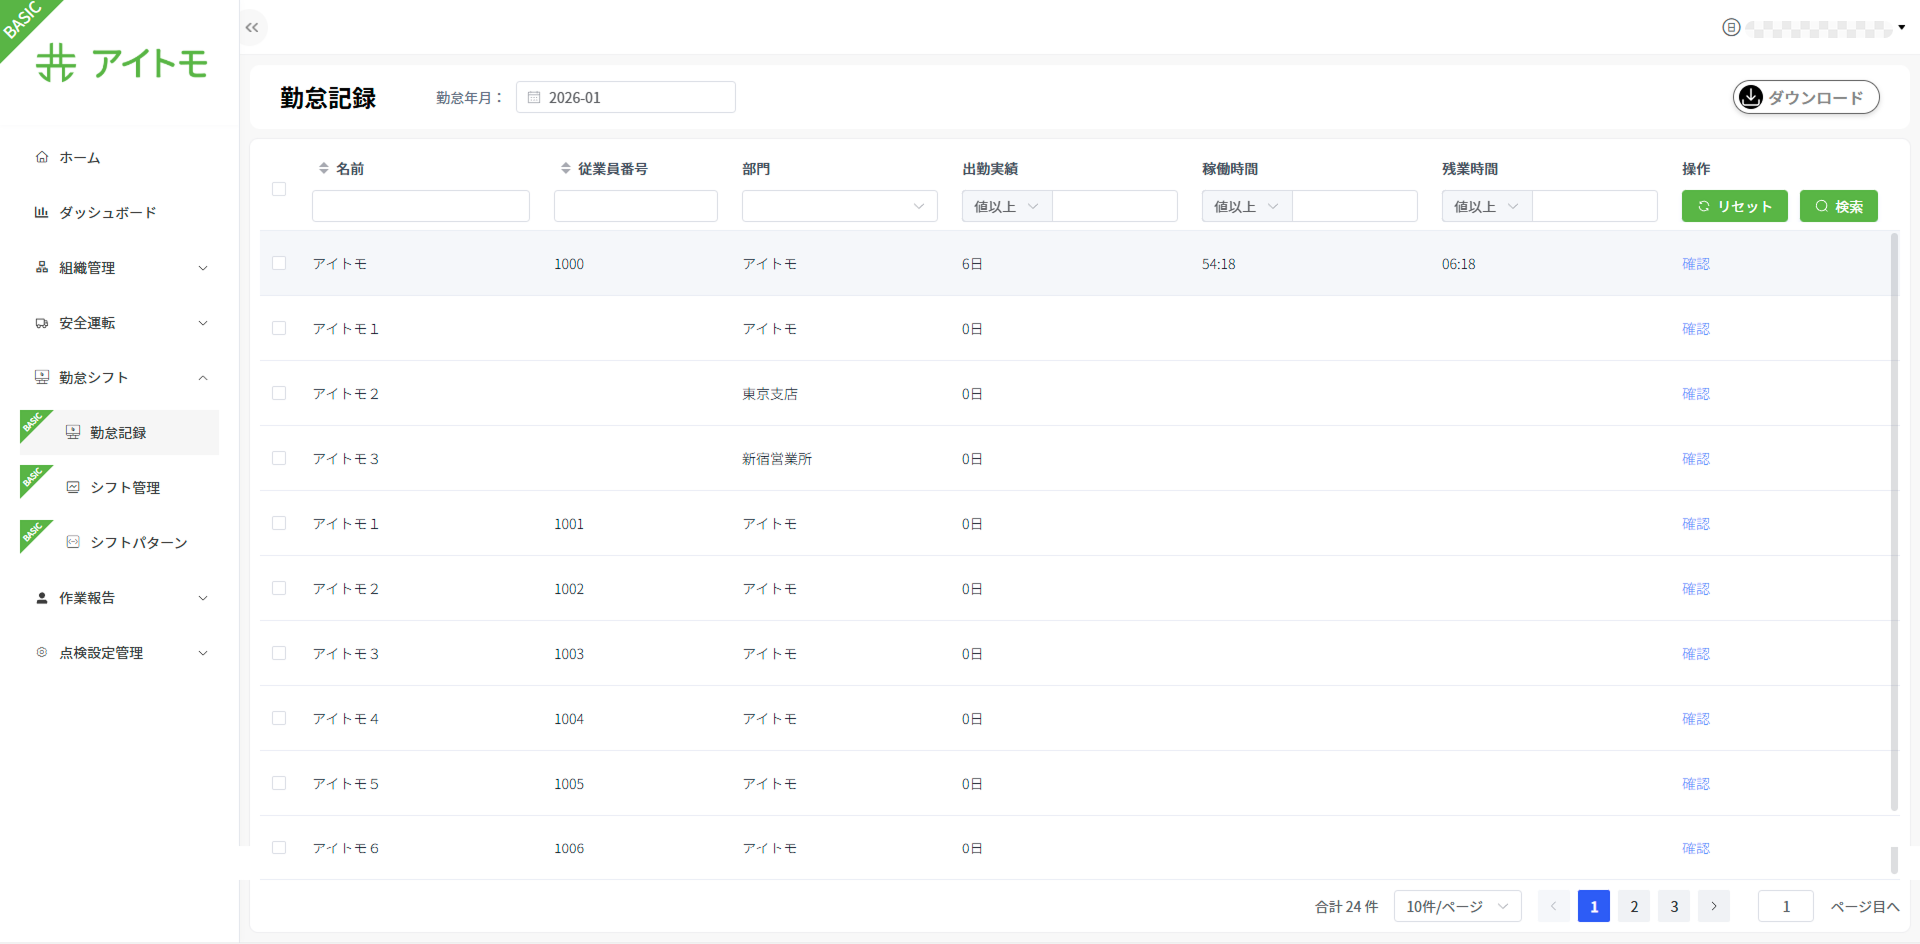This screenshot has width=1920, height=944.
Task: Click the 名前 filter input field
Action: [420, 206]
